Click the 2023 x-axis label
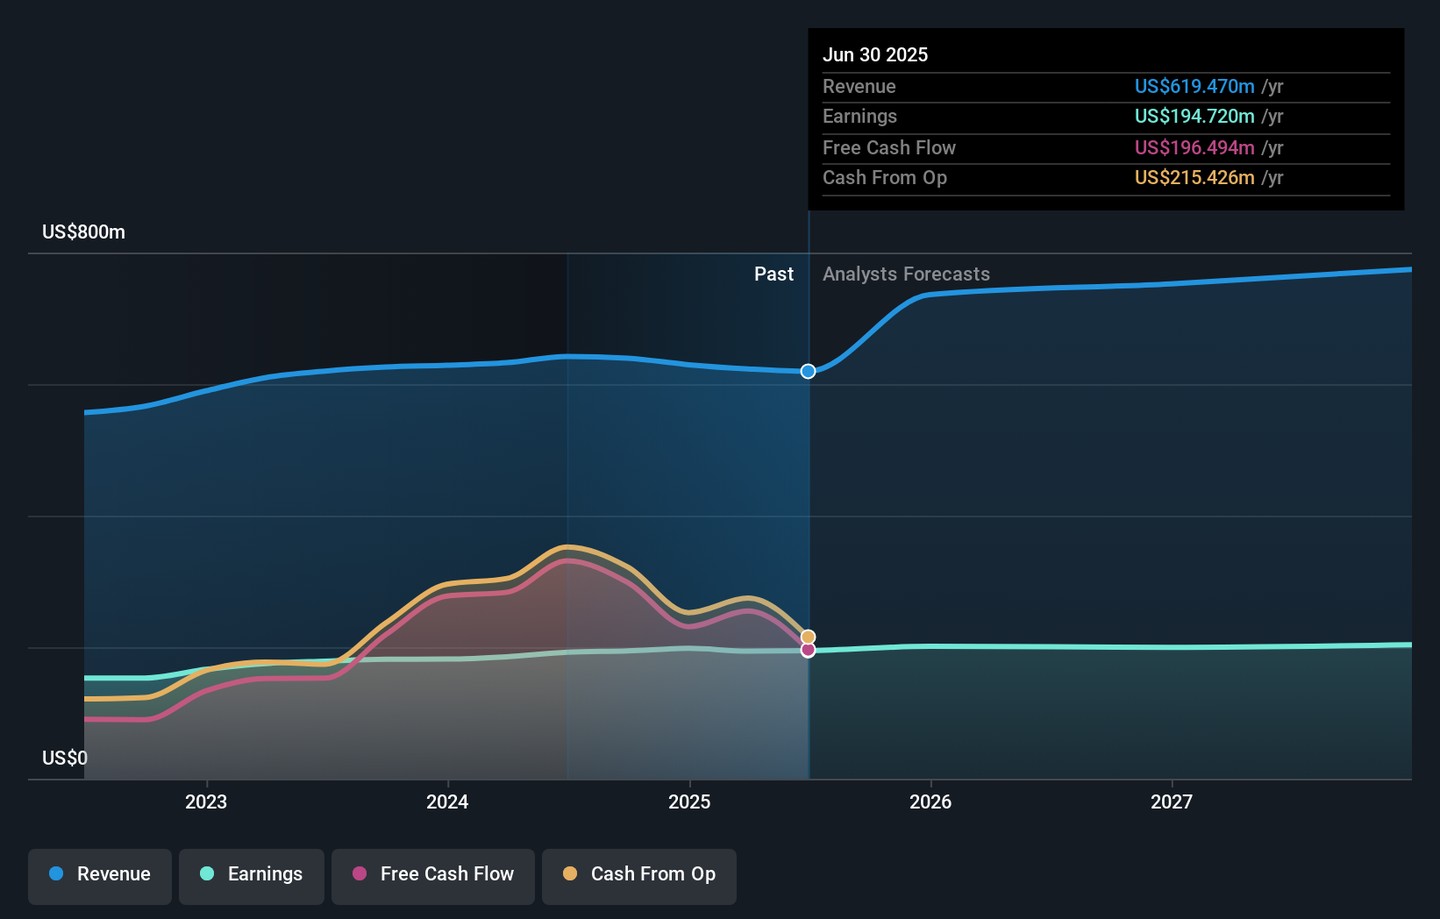Screen dimensions: 1440x919 [206, 802]
